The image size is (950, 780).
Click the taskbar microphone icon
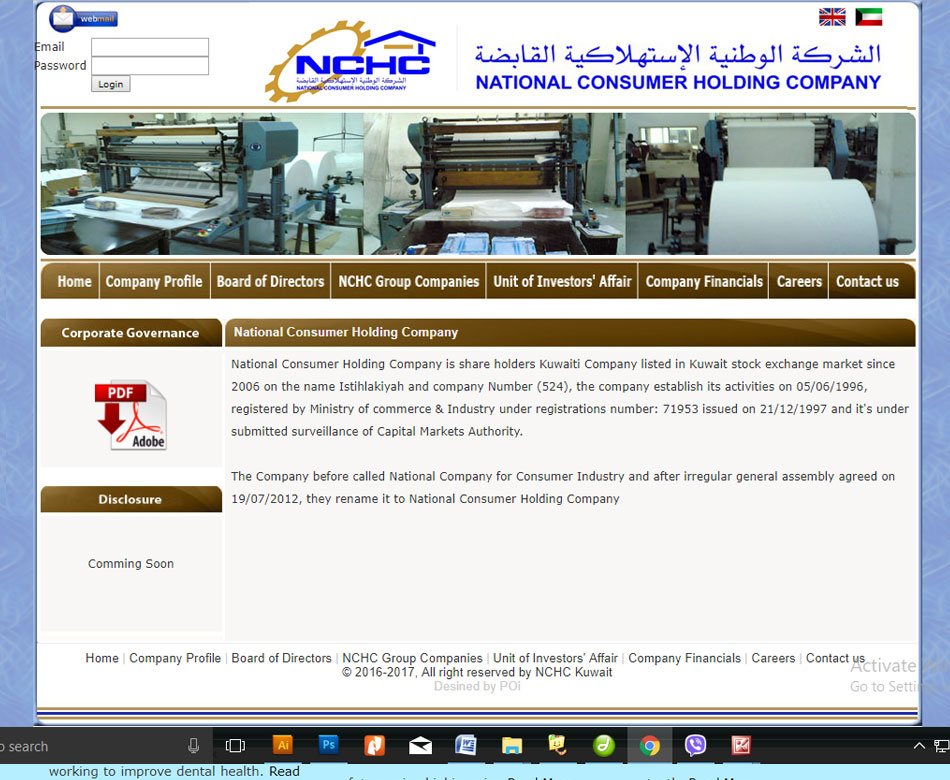pyautogui.click(x=194, y=745)
